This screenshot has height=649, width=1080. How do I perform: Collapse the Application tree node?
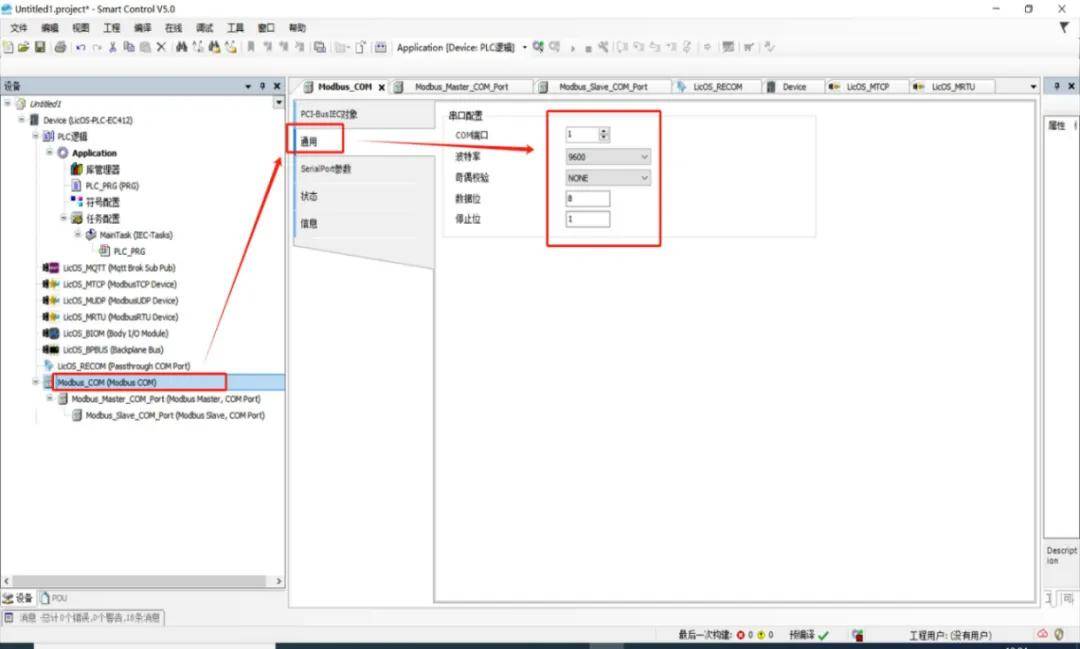50,153
